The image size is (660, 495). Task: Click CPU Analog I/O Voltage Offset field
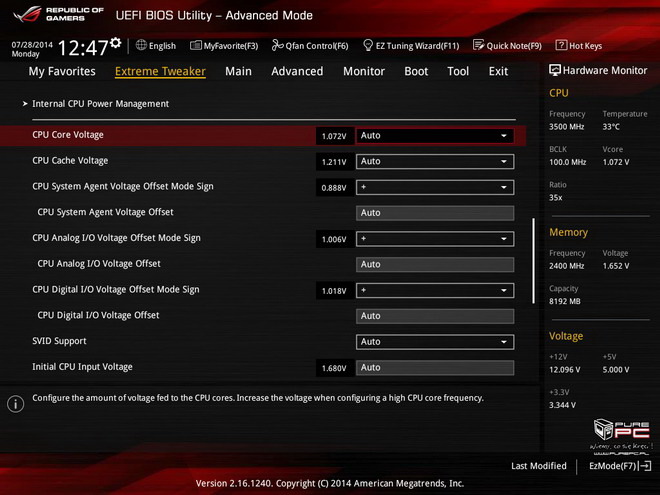tap(435, 264)
